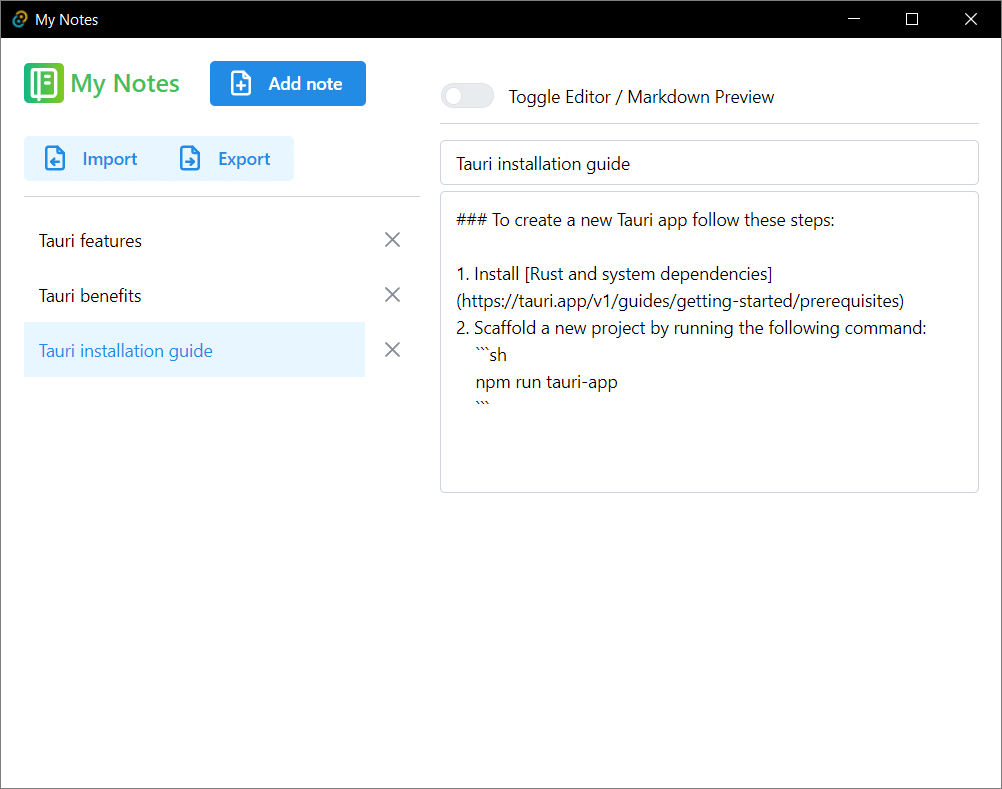Screen dimensions: 1002x789
Task: Click the toggle labeled 'Toggle Editor / Markdown Preview'
Action: [467, 95]
